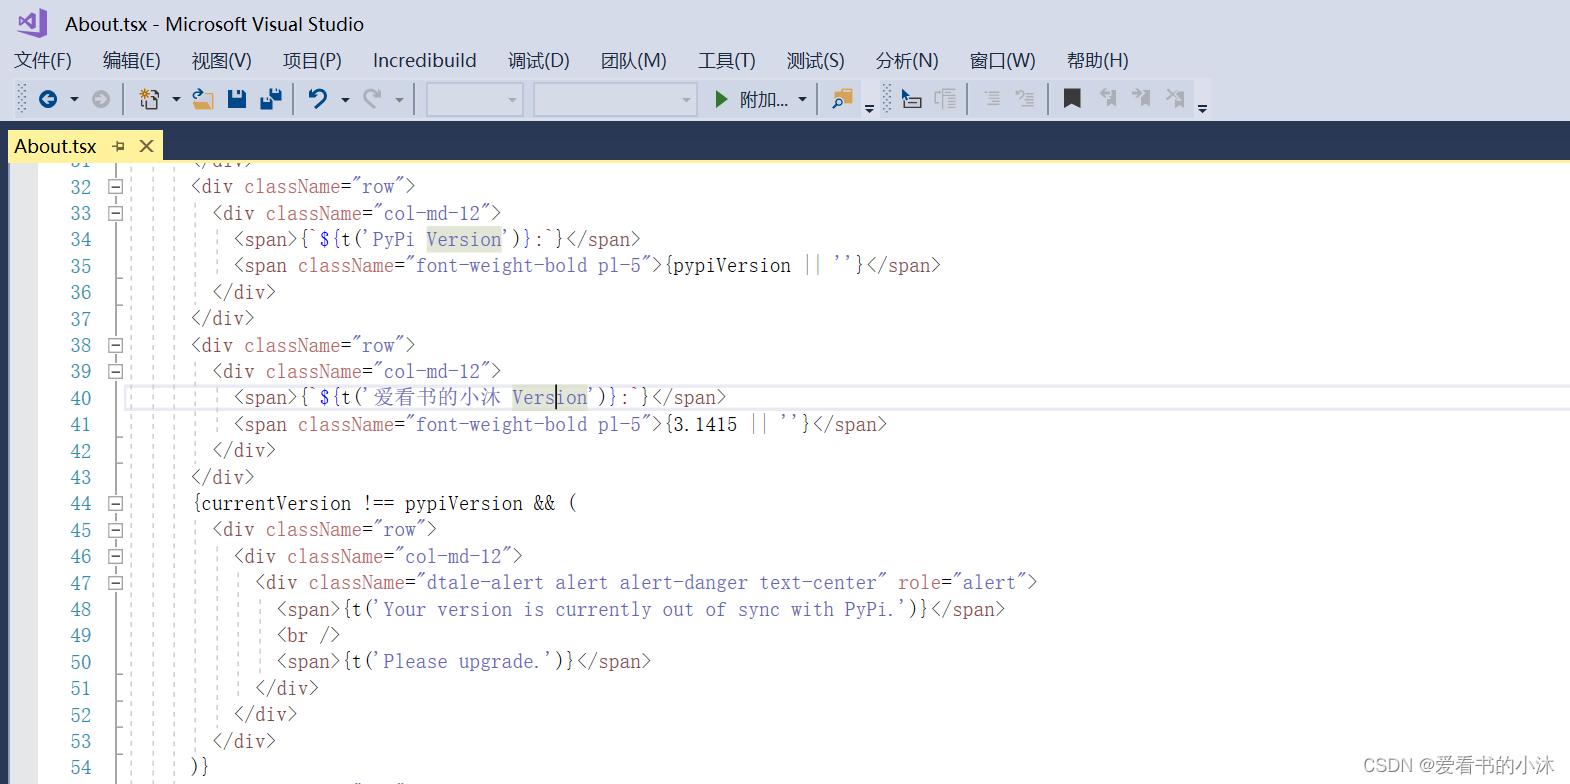
Task: Collapse the code block at line 33
Action: (x=115, y=213)
